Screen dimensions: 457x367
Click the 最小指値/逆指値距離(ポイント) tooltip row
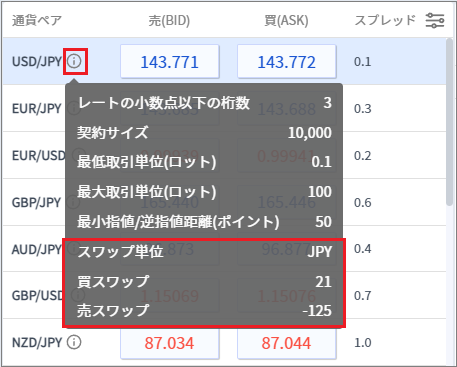click(204, 222)
